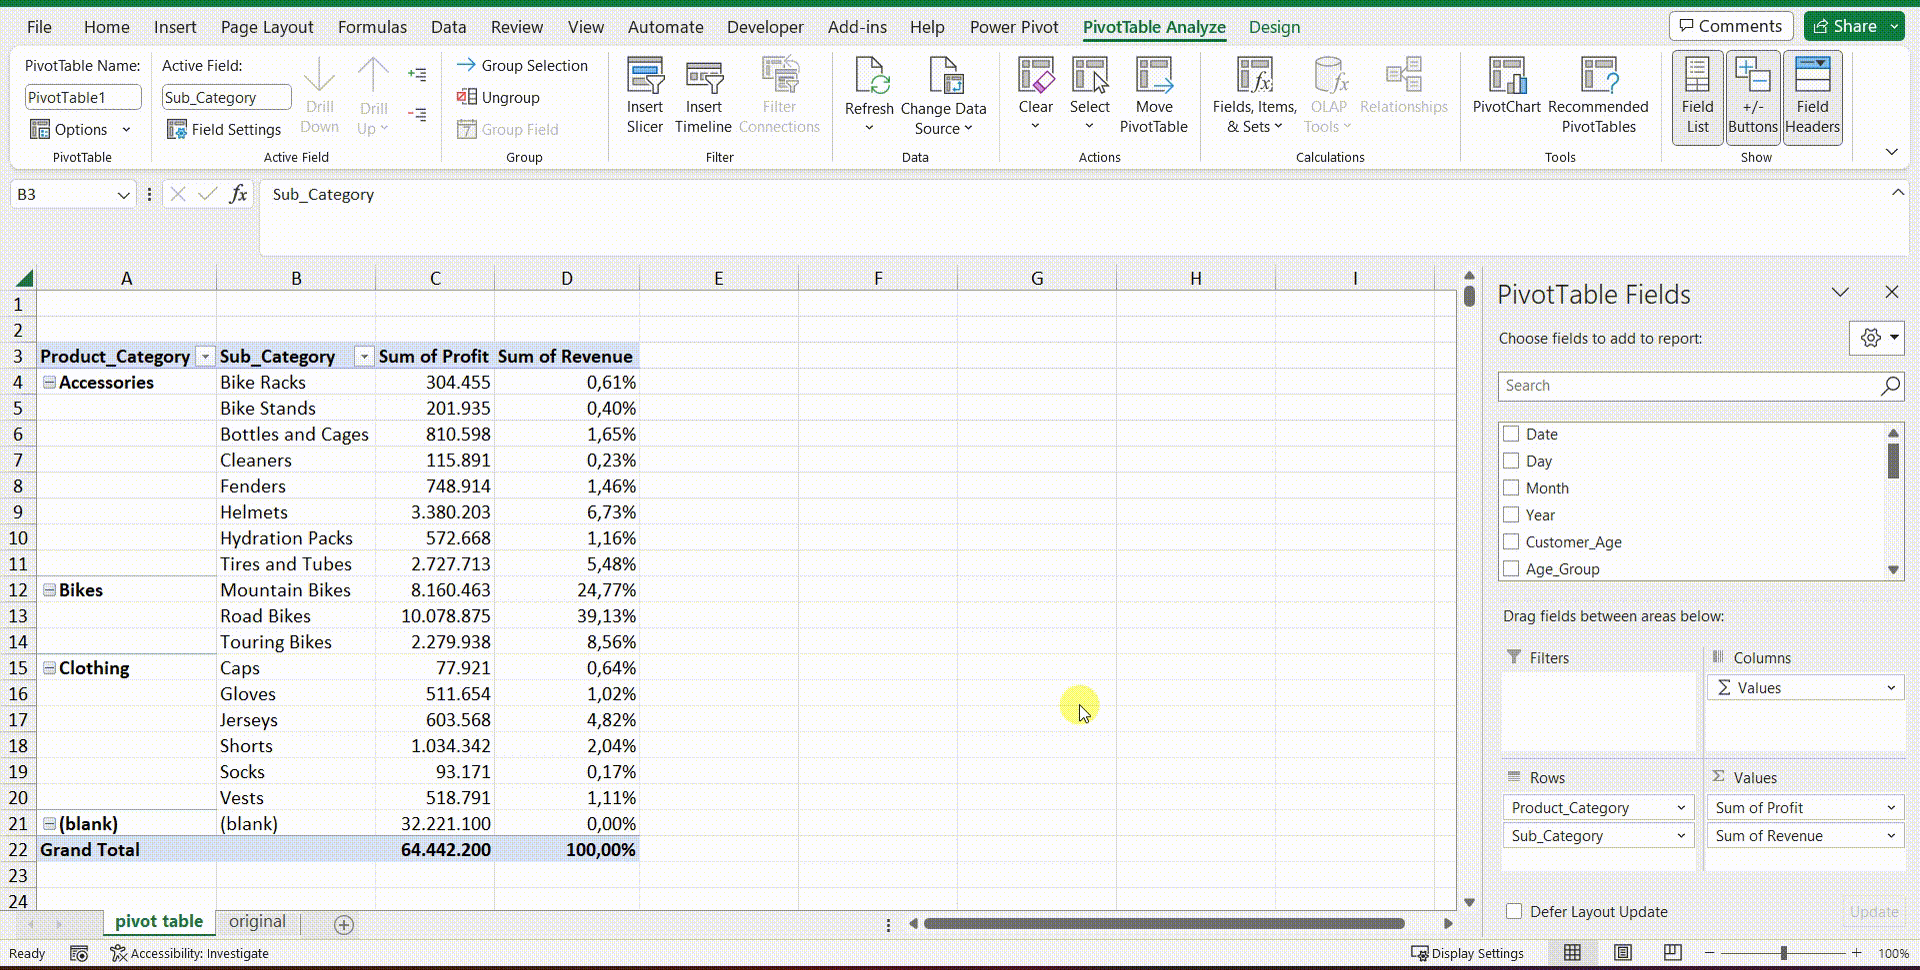Check the Day field checkbox
The height and width of the screenshot is (970, 1920).
(1511, 461)
